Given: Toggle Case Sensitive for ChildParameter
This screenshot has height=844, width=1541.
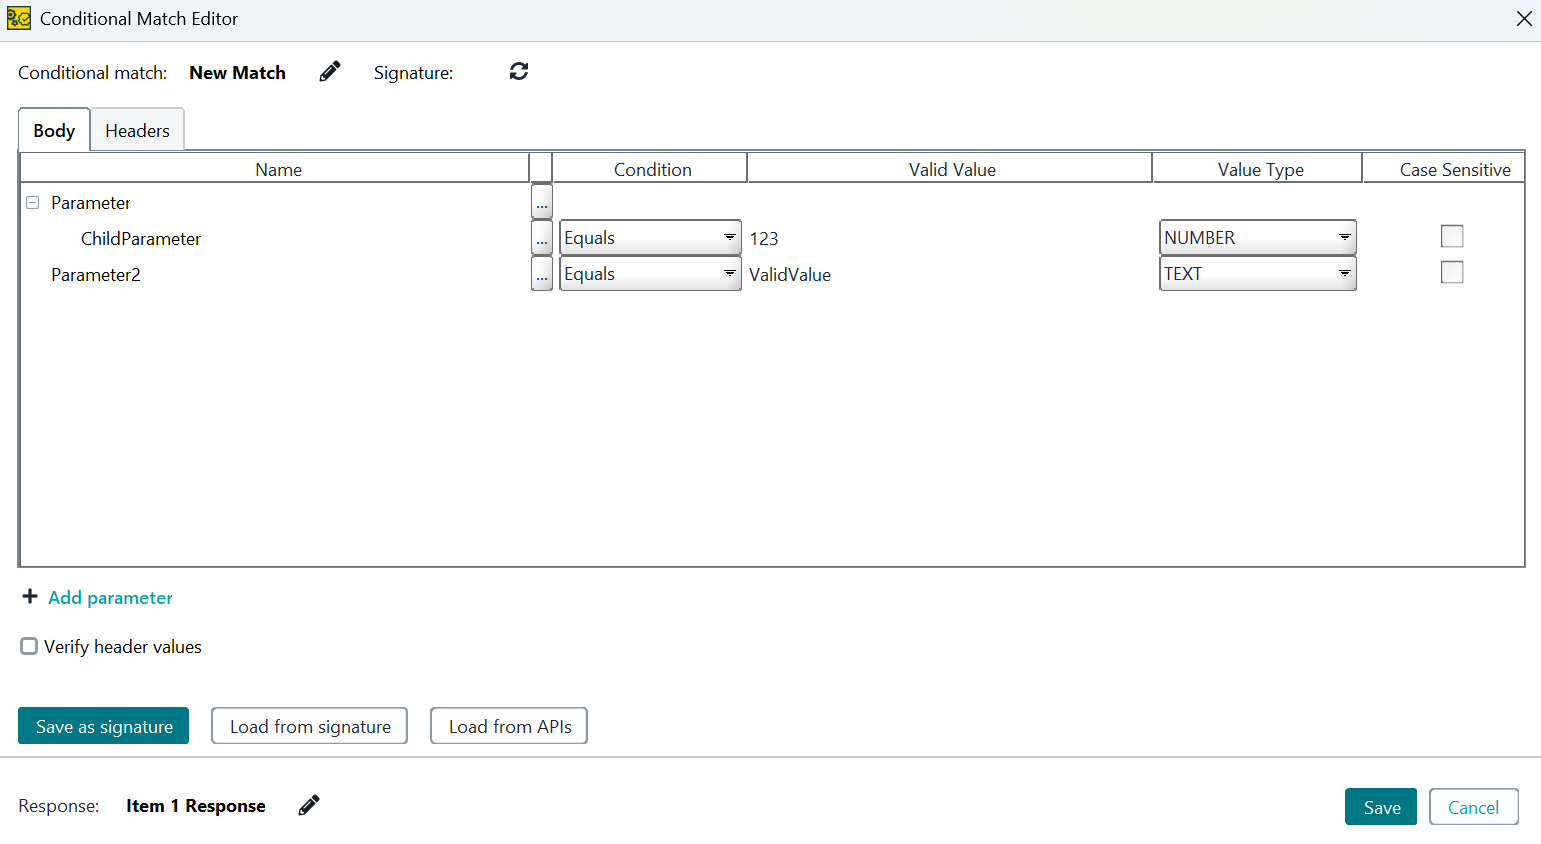Looking at the screenshot, I should coord(1452,236).
